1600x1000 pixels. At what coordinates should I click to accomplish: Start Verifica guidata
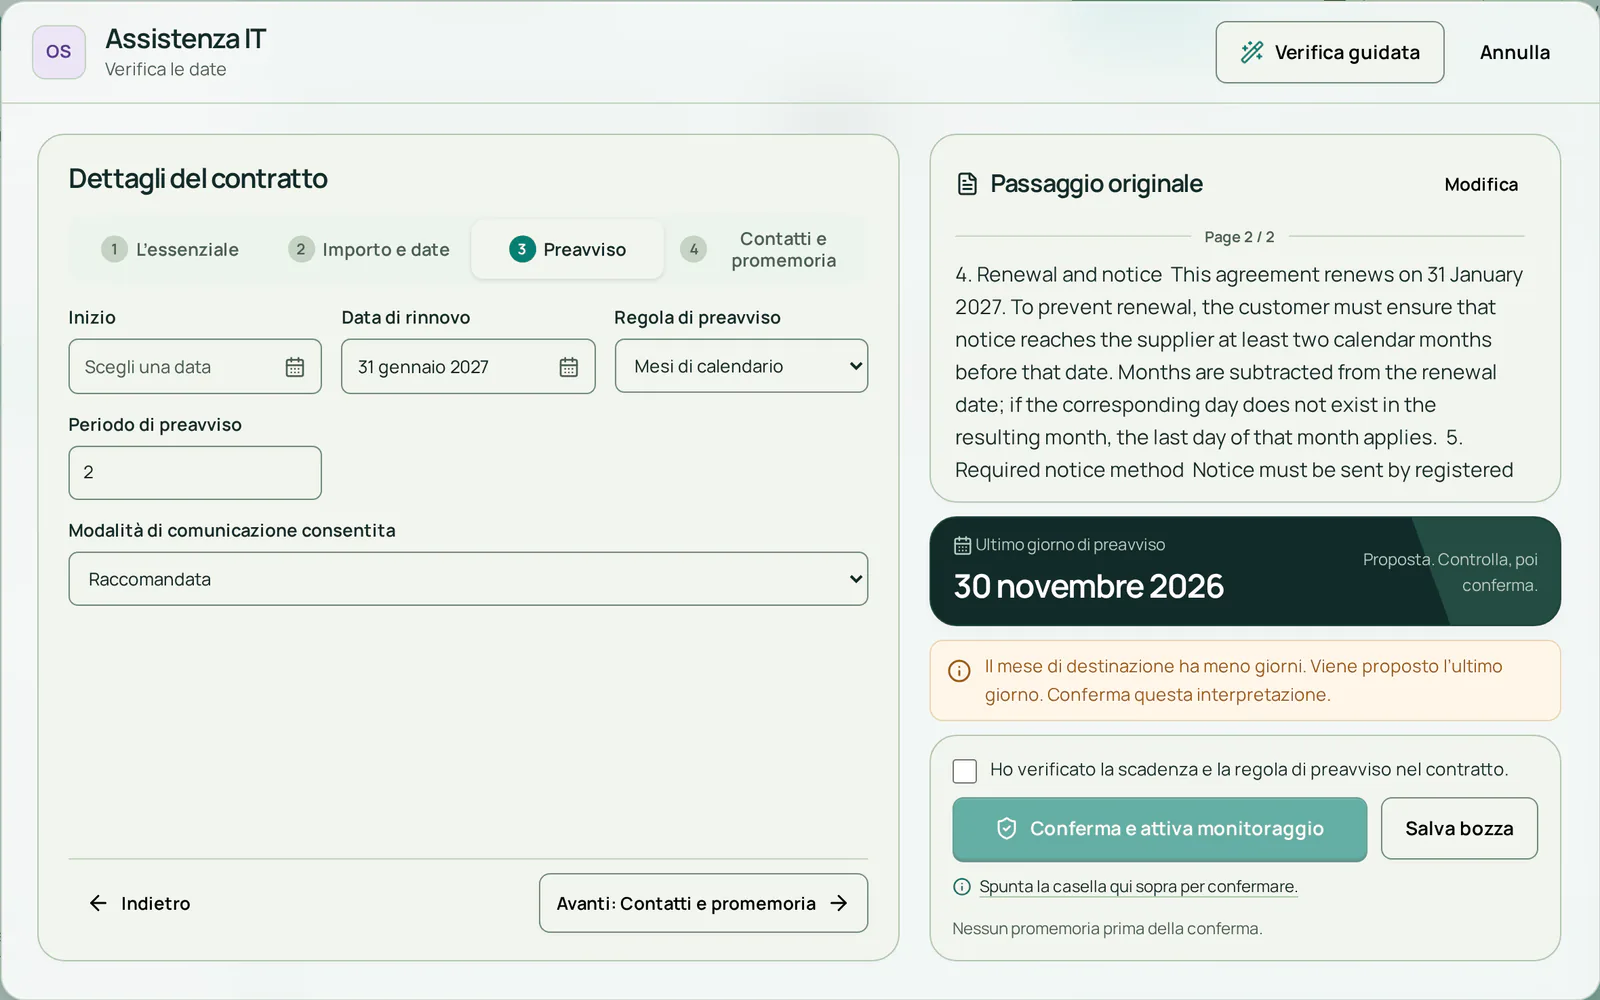pos(1330,52)
